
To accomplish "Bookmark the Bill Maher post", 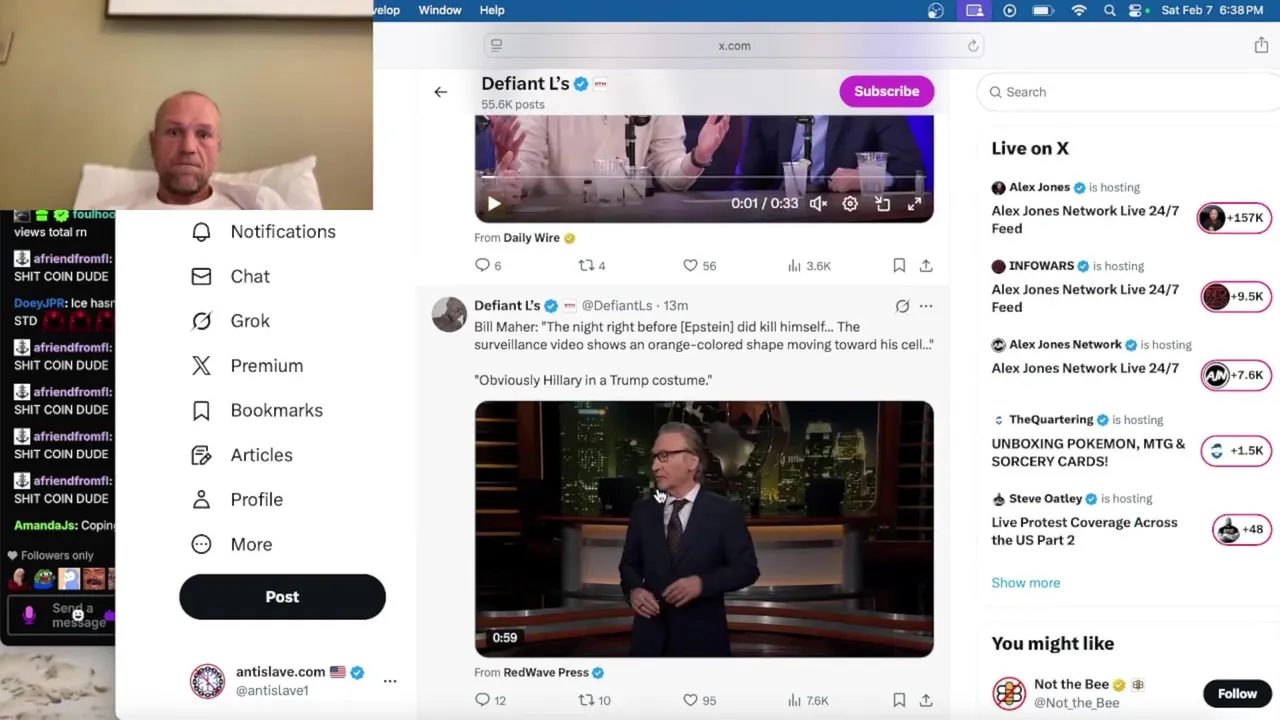I will pyautogui.click(x=899, y=700).
